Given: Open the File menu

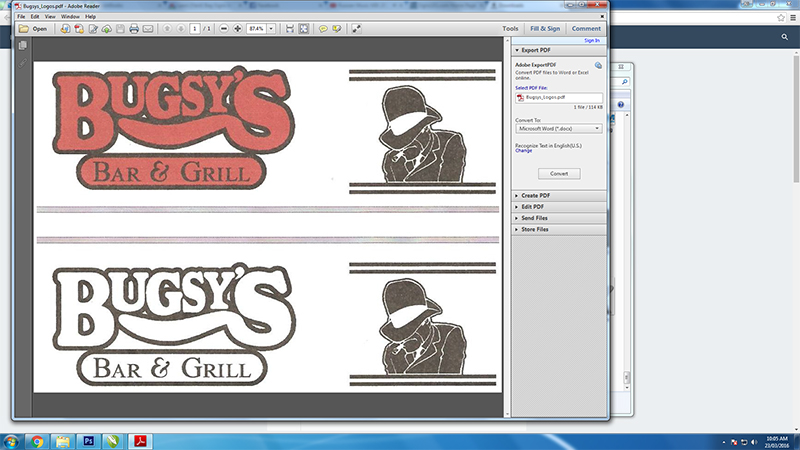Looking at the screenshot, I should point(21,16).
